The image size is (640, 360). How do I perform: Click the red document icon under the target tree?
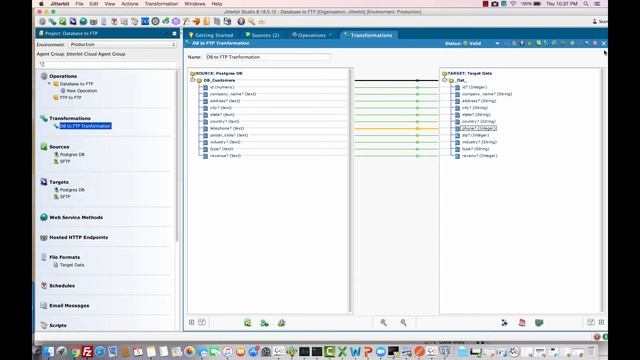click(522, 322)
